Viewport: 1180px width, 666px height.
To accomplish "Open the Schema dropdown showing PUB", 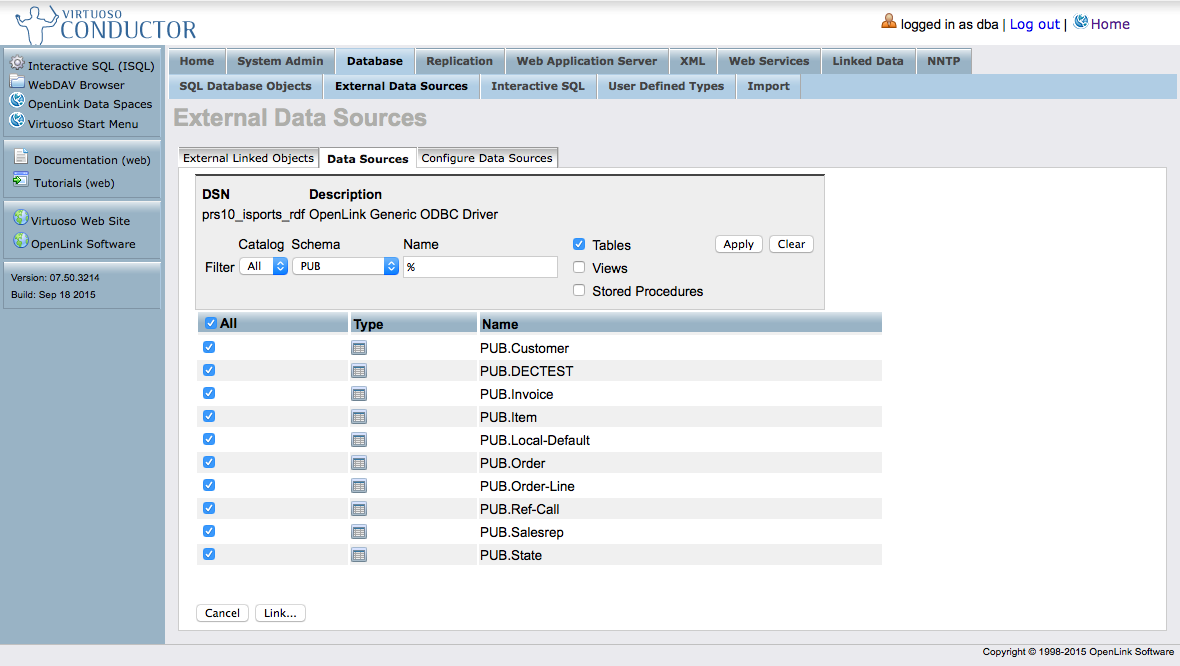I will point(345,266).
